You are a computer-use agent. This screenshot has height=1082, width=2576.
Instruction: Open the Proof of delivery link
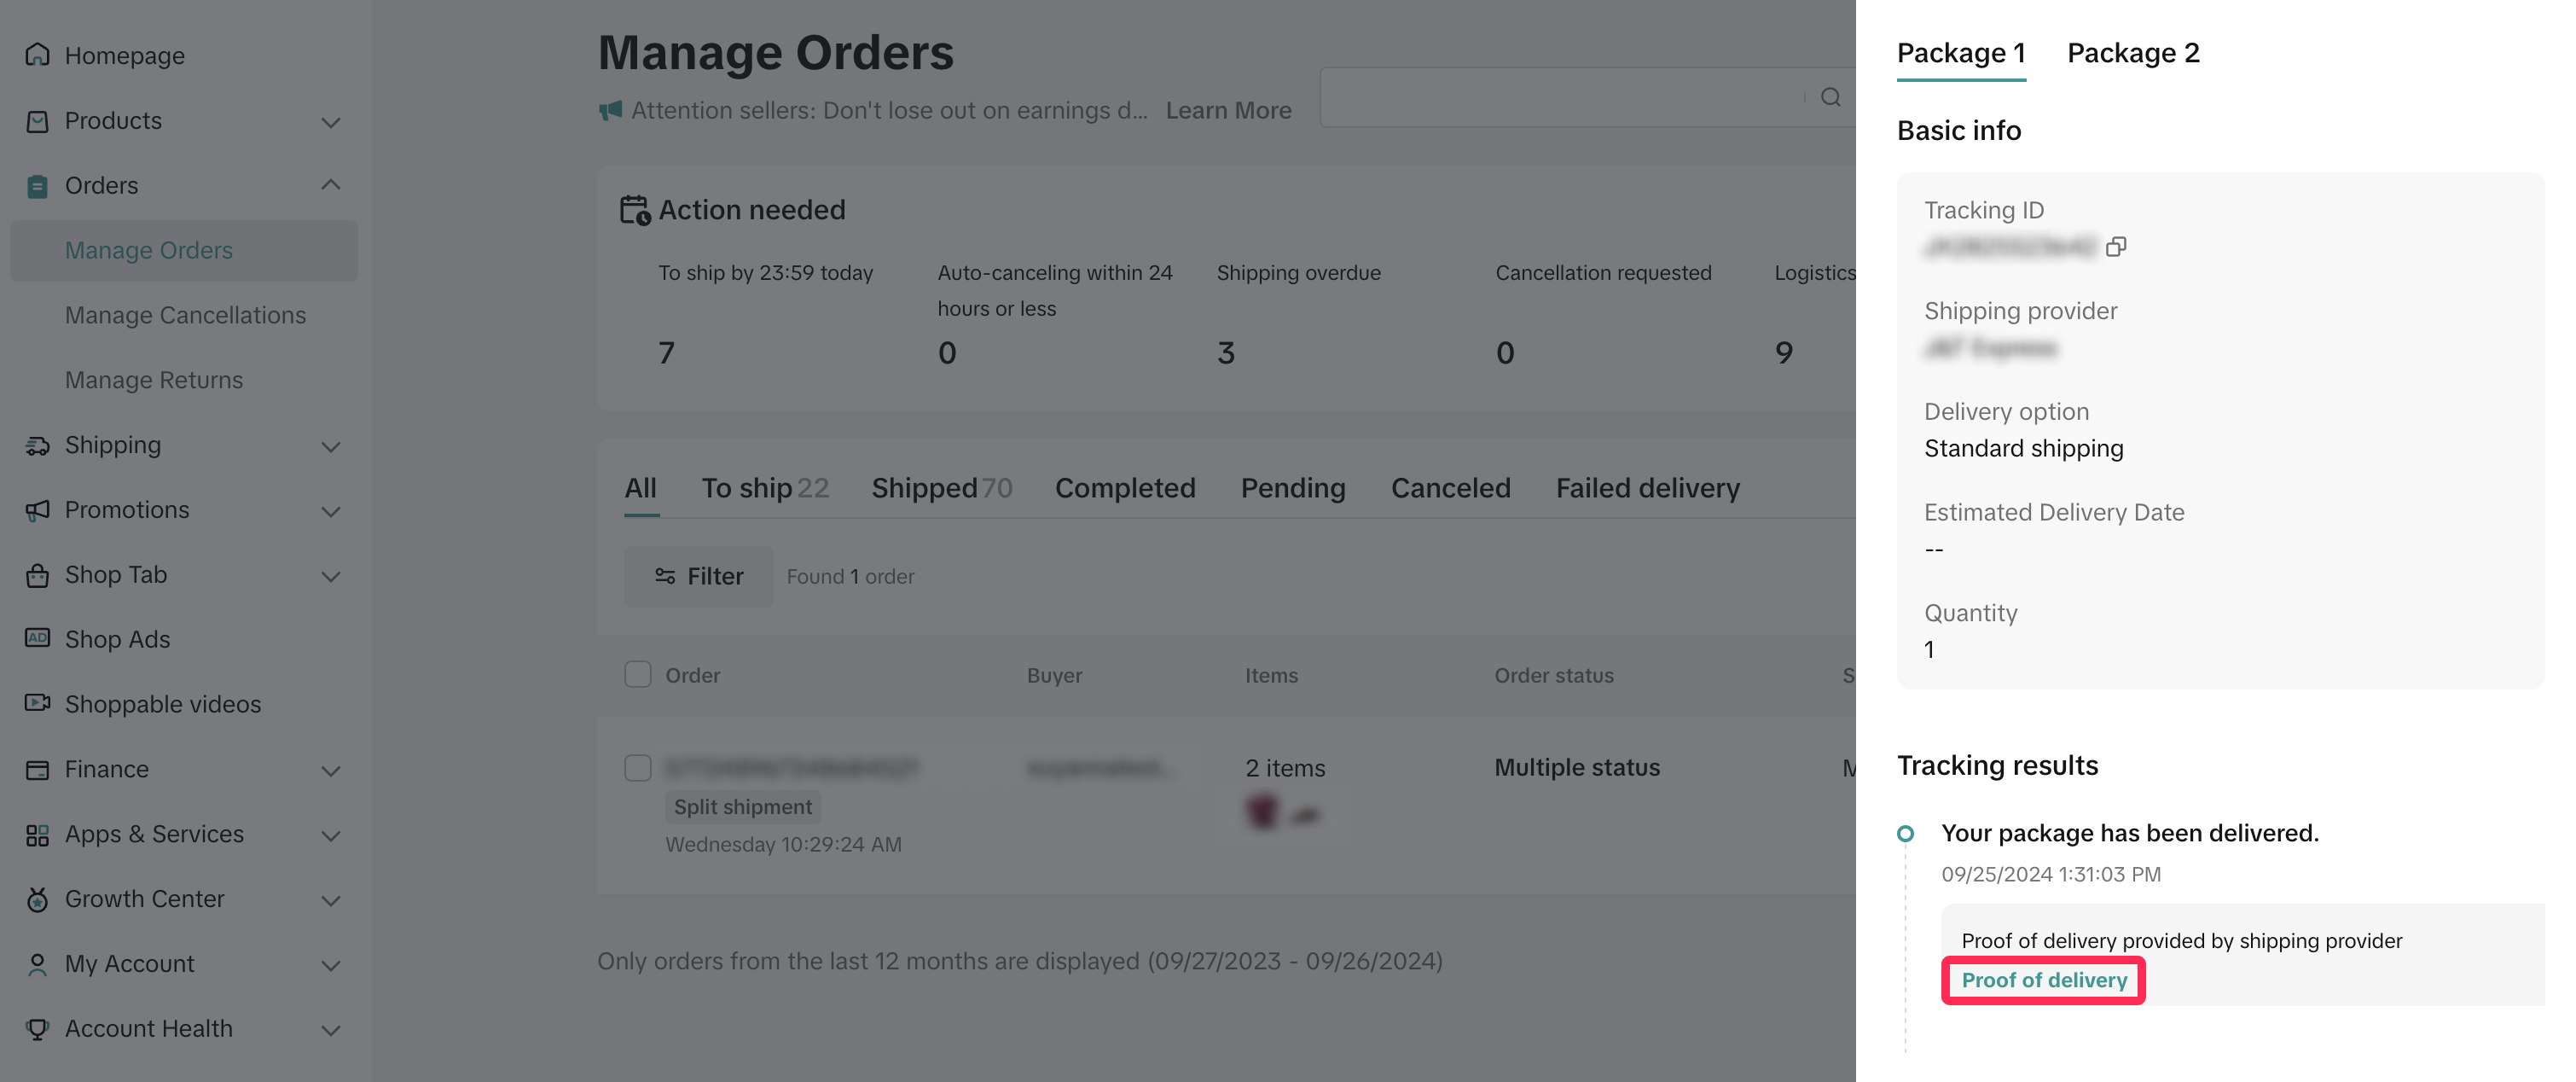click(x=2044, y=980)
